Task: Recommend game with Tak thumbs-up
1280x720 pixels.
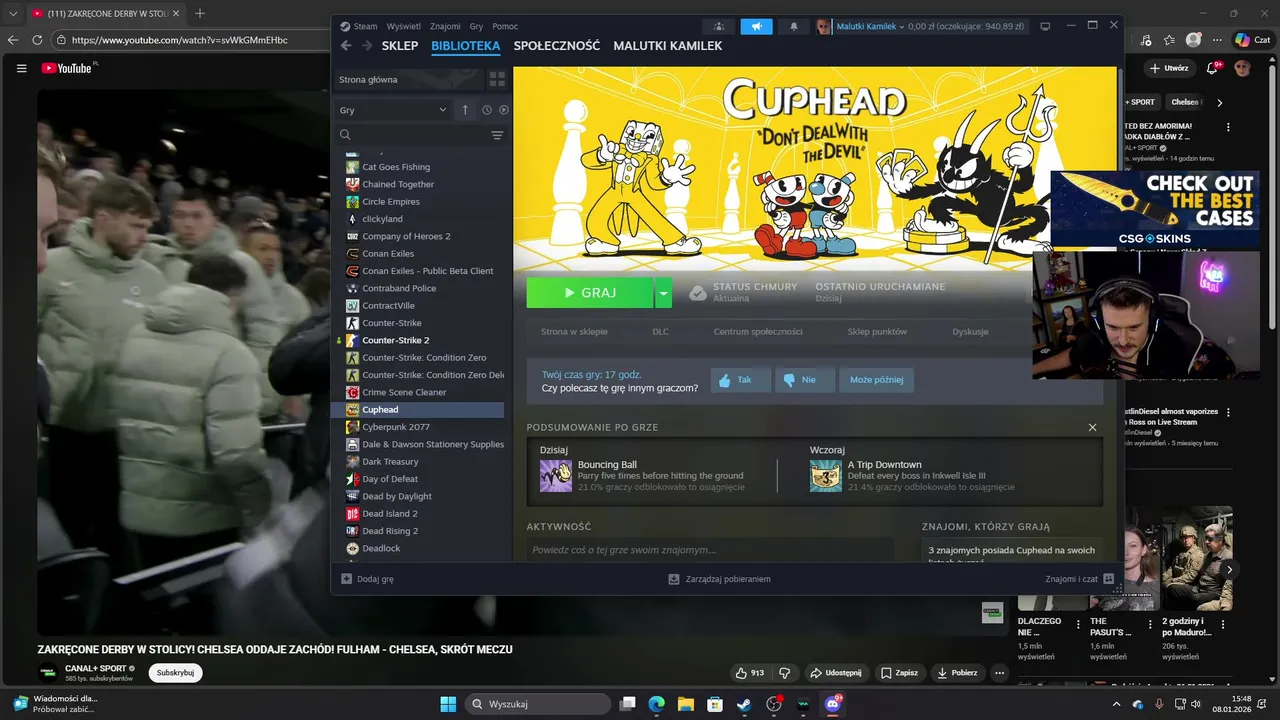Action: 741,380
